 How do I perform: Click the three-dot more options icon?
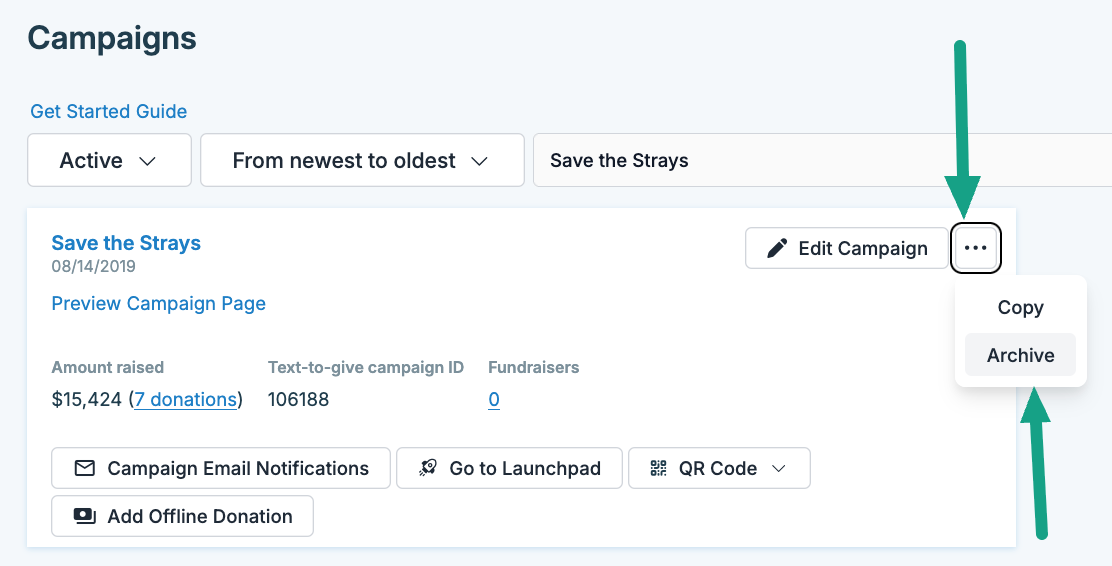pyautogui.click(x=976, y=248)
